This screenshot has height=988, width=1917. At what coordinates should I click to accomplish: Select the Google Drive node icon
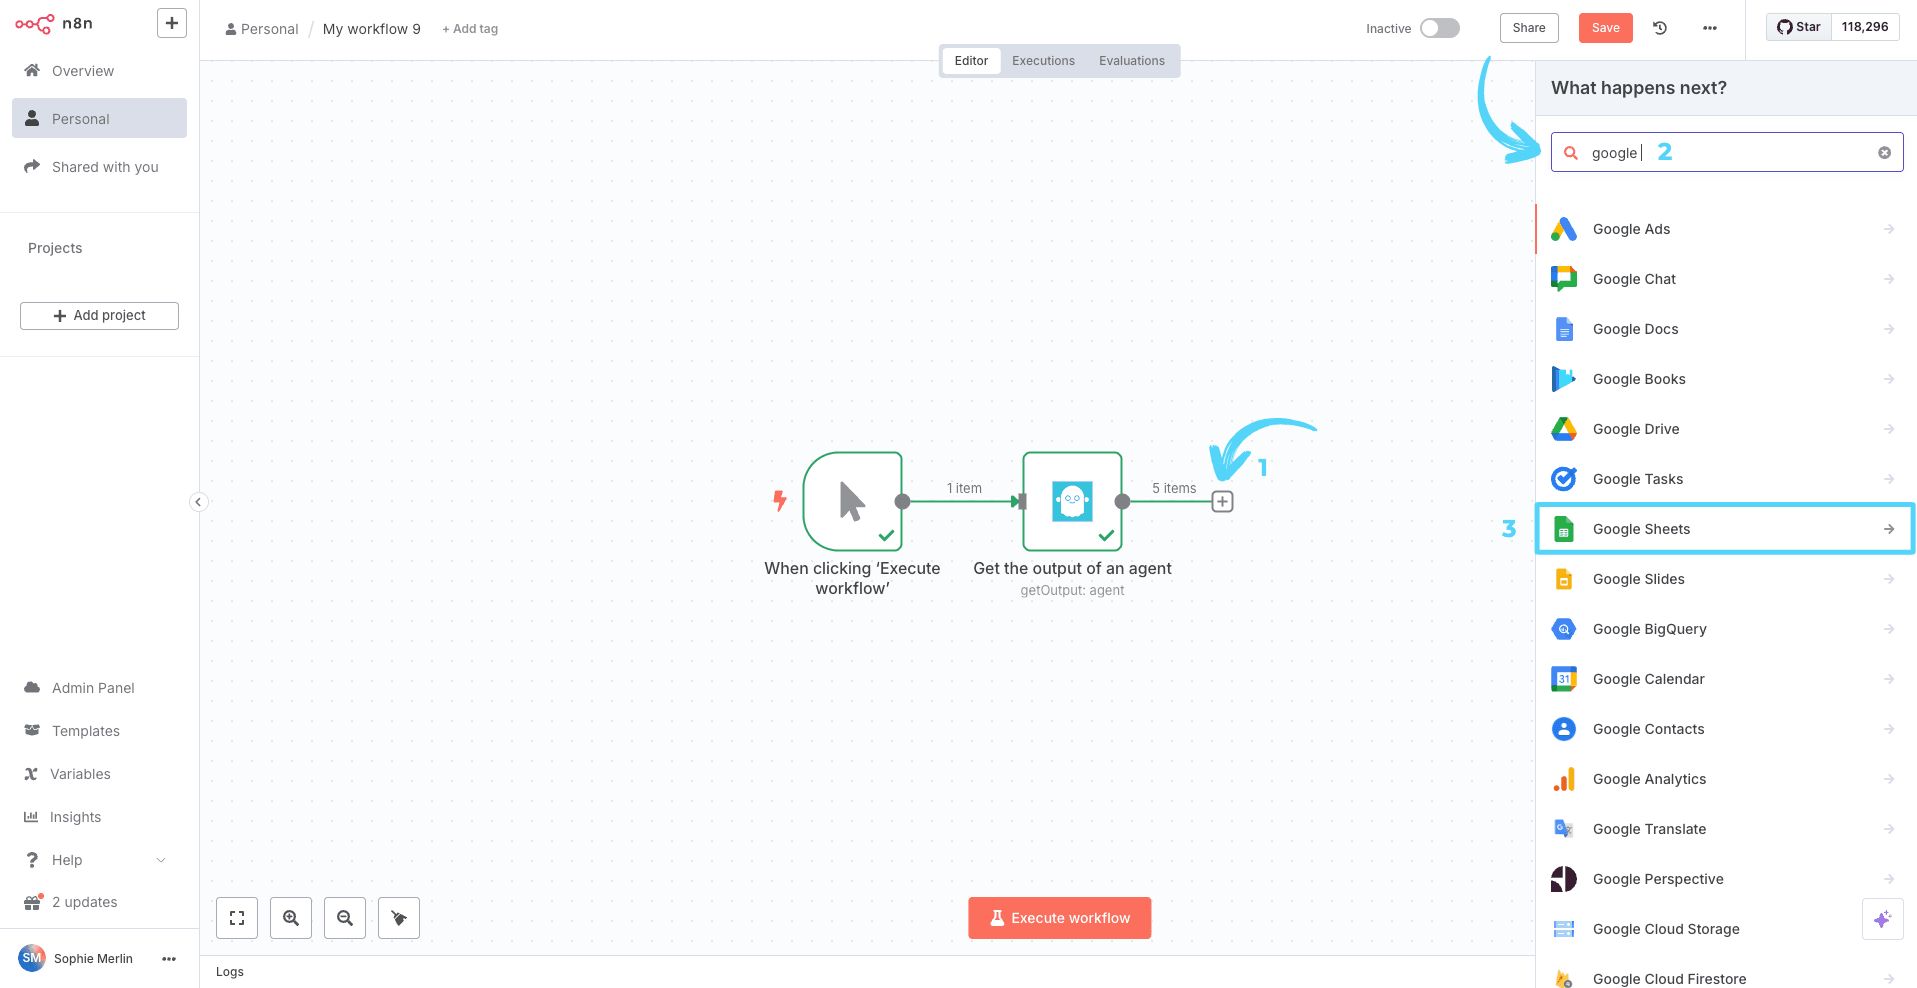(1564, 429)
